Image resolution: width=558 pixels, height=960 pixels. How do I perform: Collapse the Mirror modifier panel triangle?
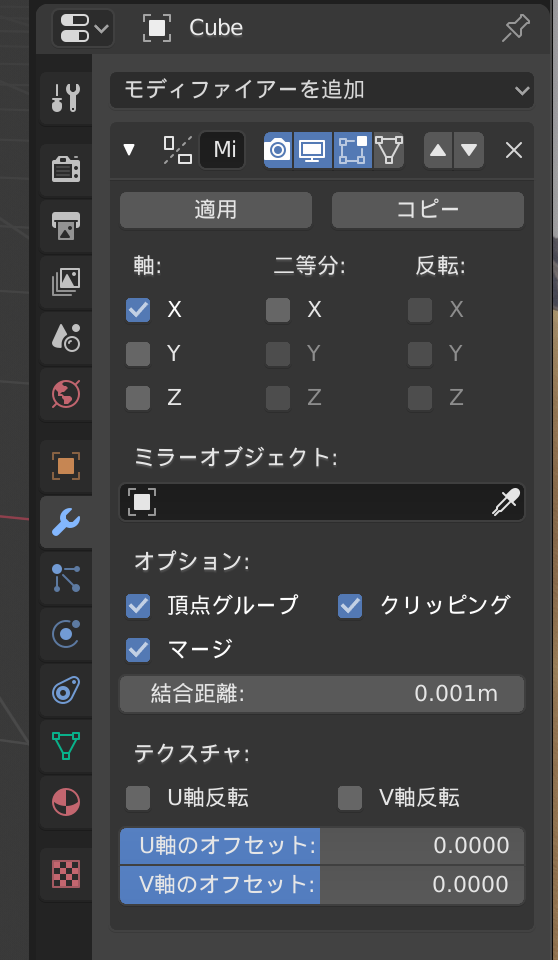(x=129, y=150)
